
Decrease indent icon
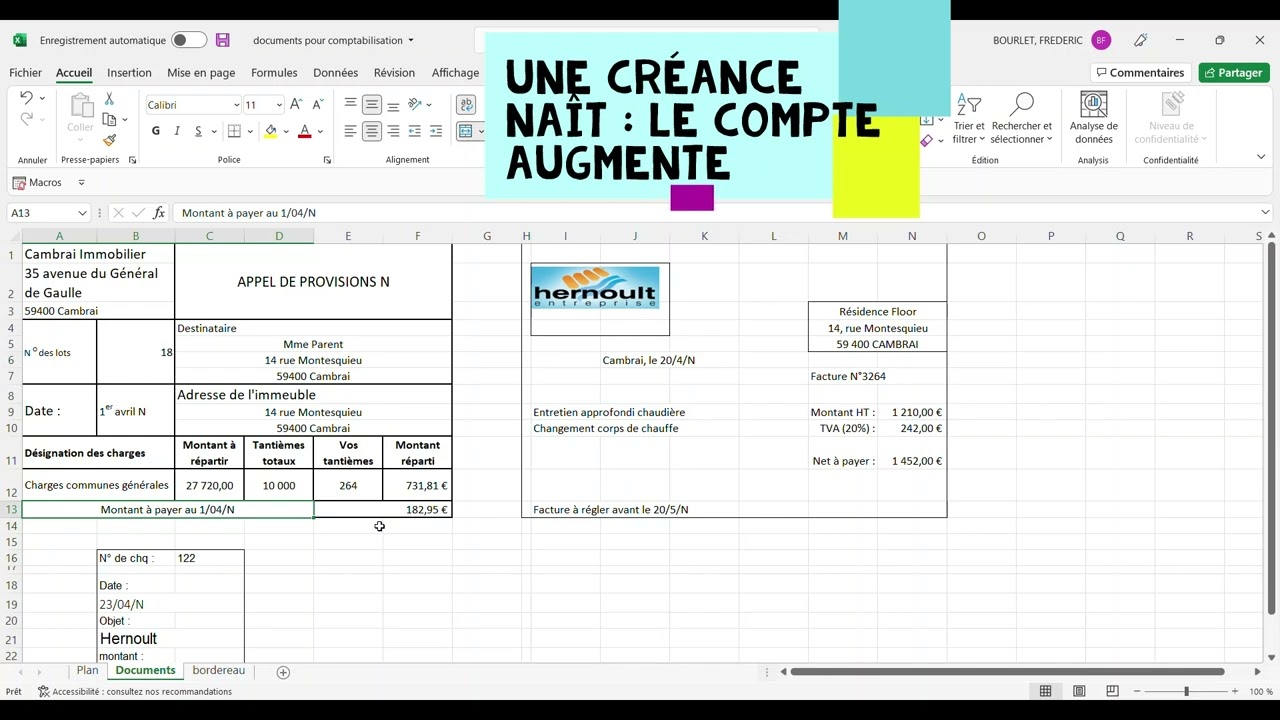click(x=415, y=131)
